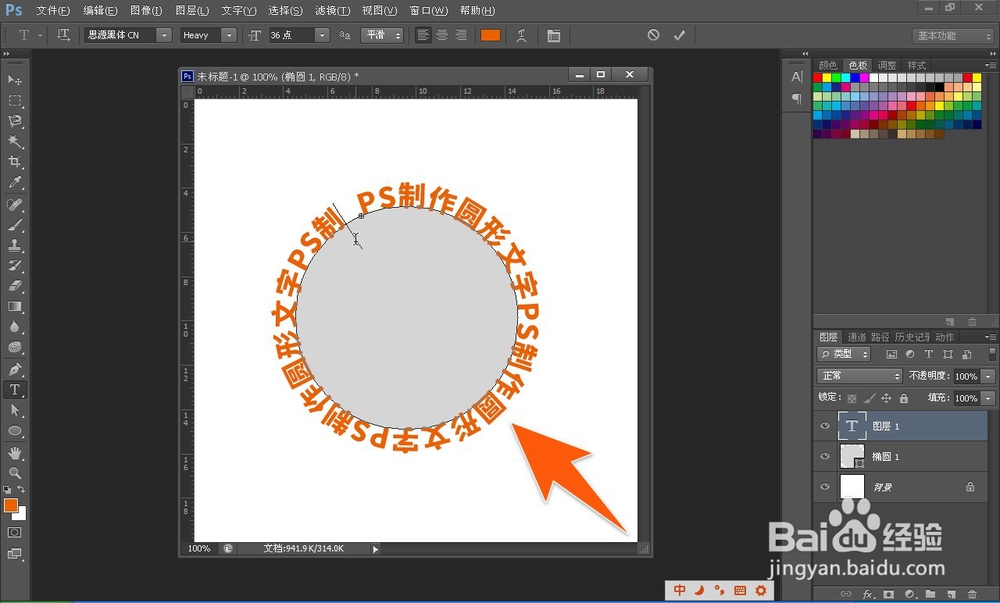Select the Move tool
This screenshot has height=603, width=1000.
(14, 80)
